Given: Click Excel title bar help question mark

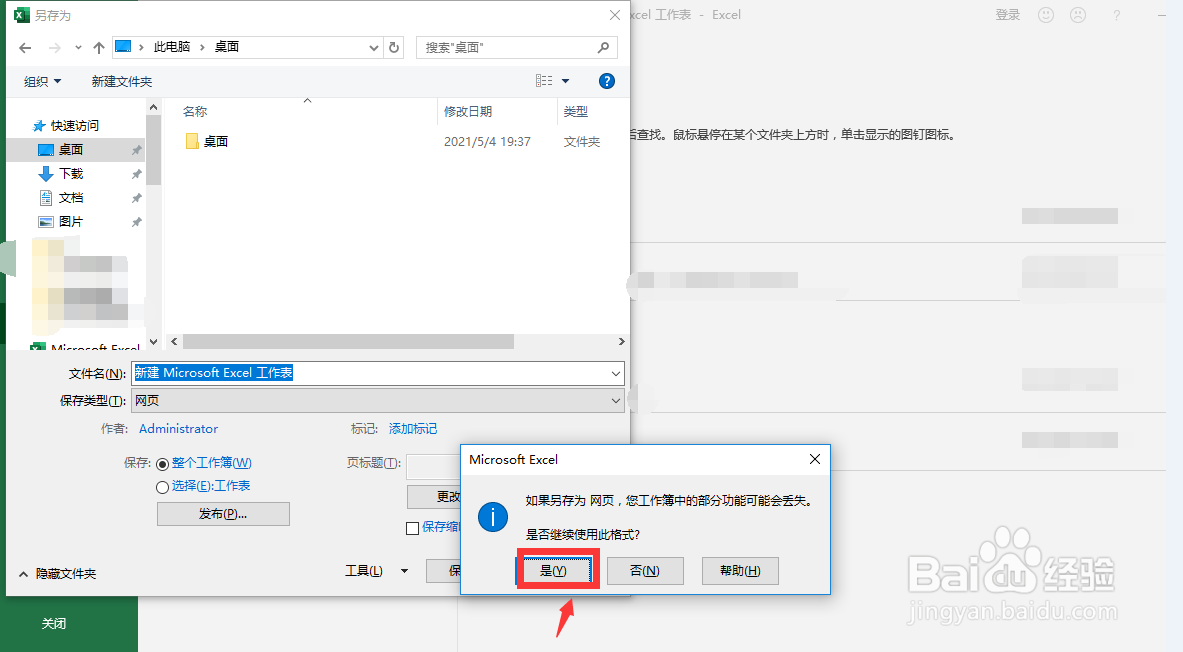Looking at the screenshot, I should (x=1117, y=15).
